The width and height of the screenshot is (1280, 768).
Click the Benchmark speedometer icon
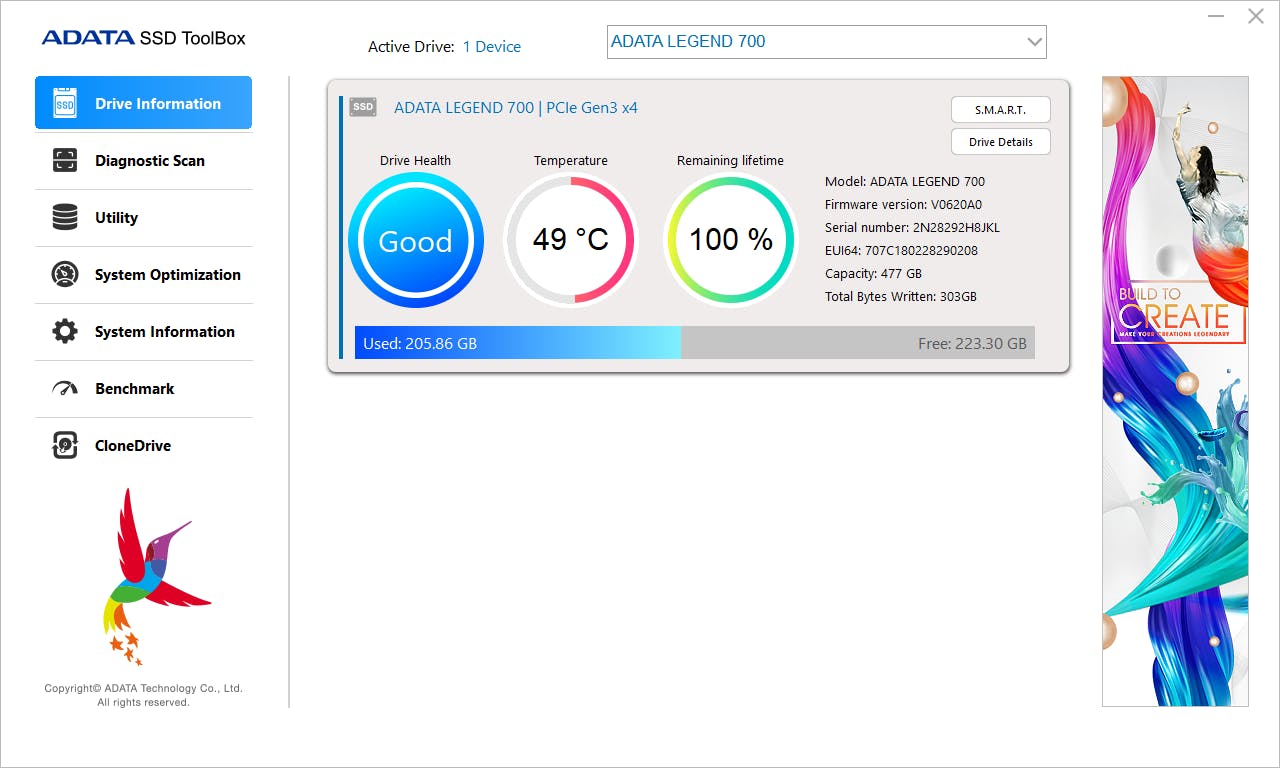pyautogui.click(x=65, y=388)
